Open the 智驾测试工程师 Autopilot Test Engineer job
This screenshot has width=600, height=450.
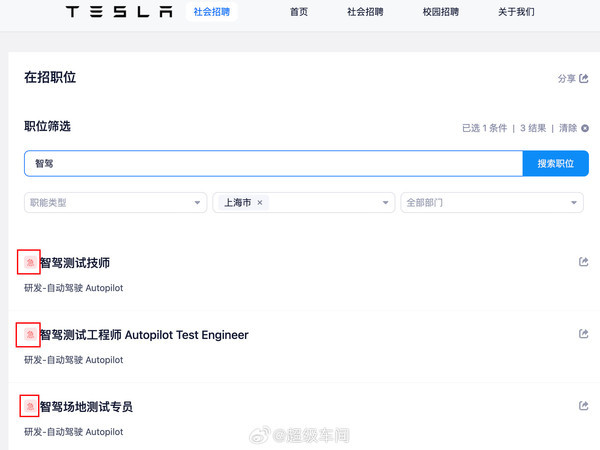pos(144,335)
